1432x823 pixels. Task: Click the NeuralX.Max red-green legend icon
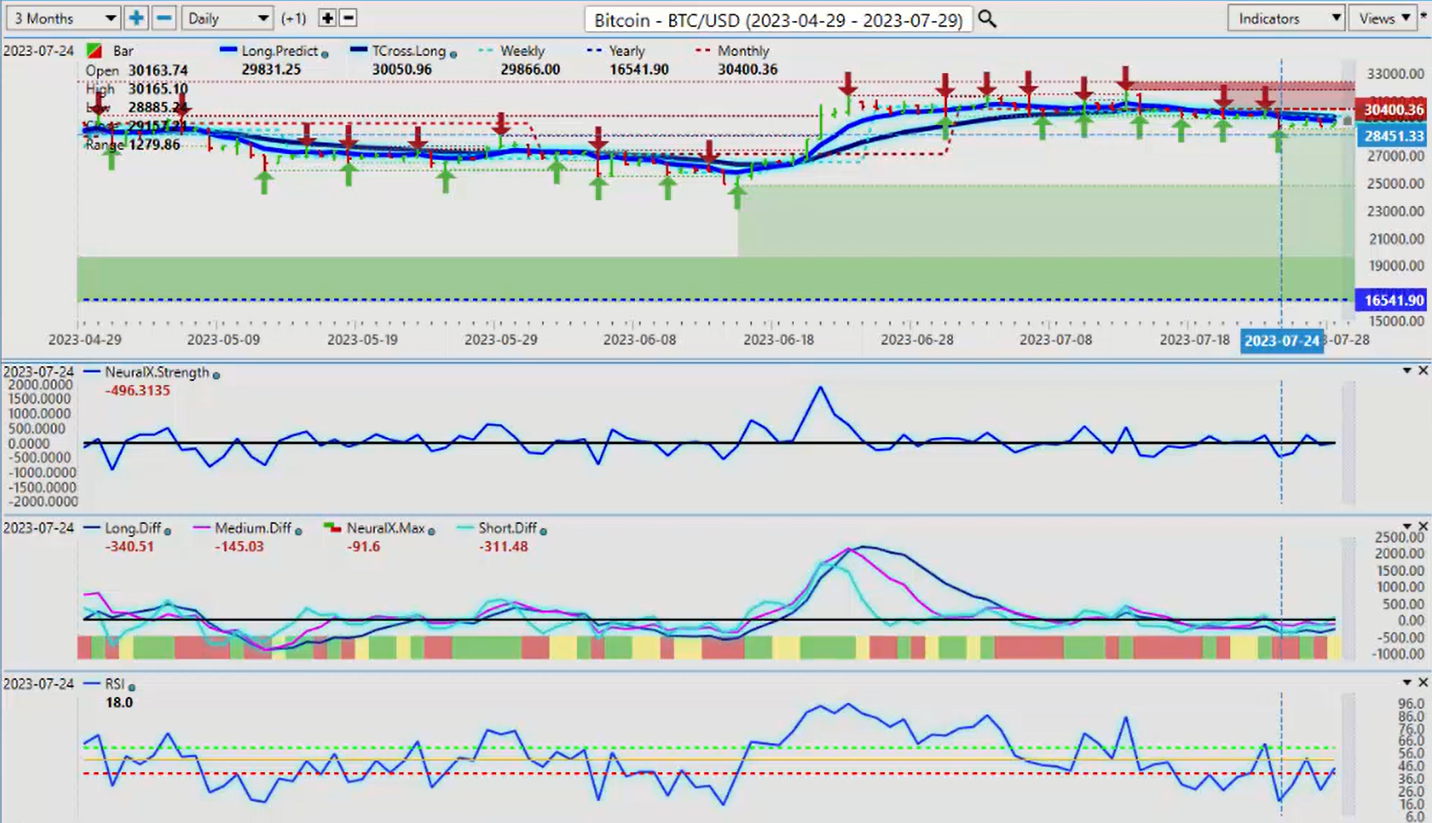(x=333, y=526)
